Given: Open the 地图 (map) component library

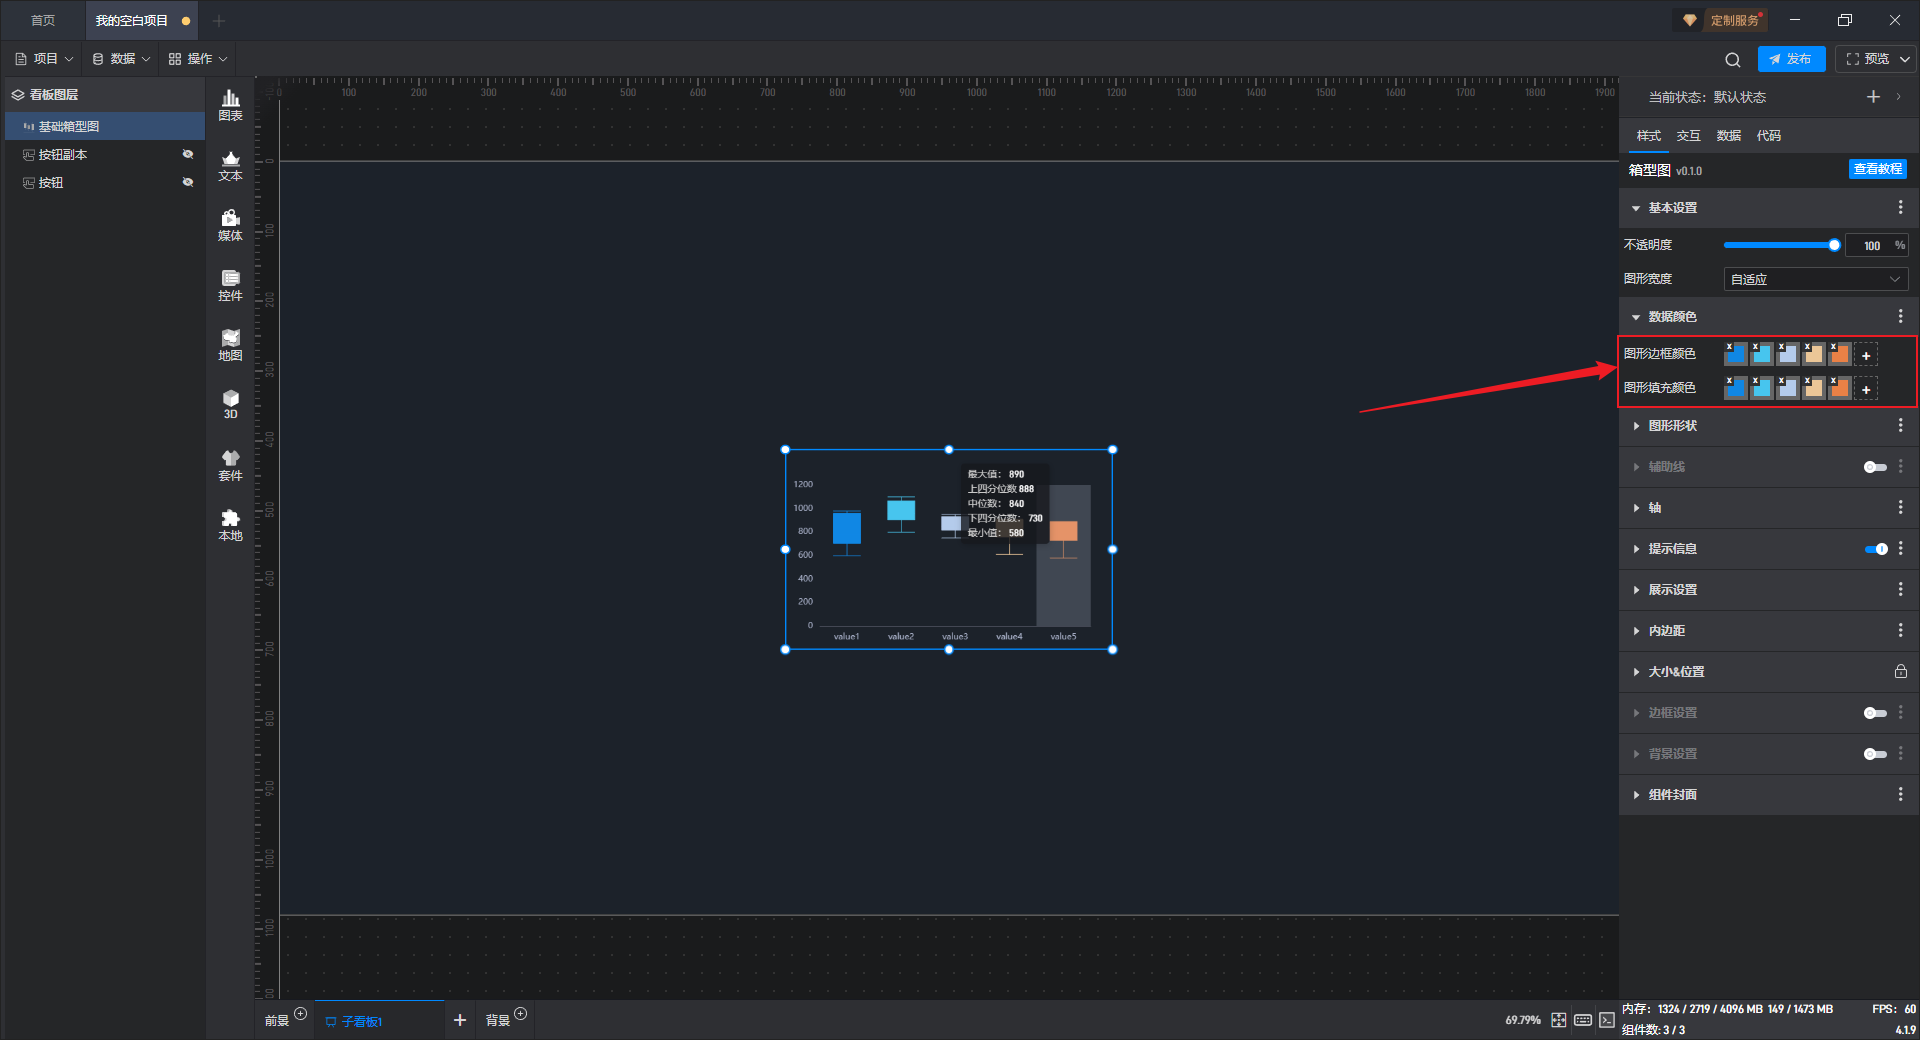Looking at the screenshot, I should (x=230, y=345).
